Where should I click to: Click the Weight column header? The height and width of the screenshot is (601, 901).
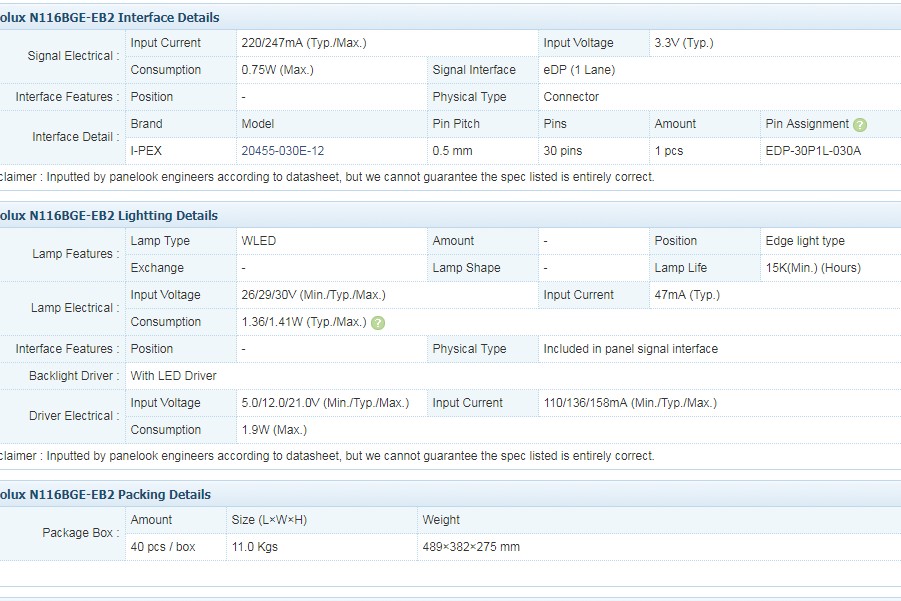(441, 519)
